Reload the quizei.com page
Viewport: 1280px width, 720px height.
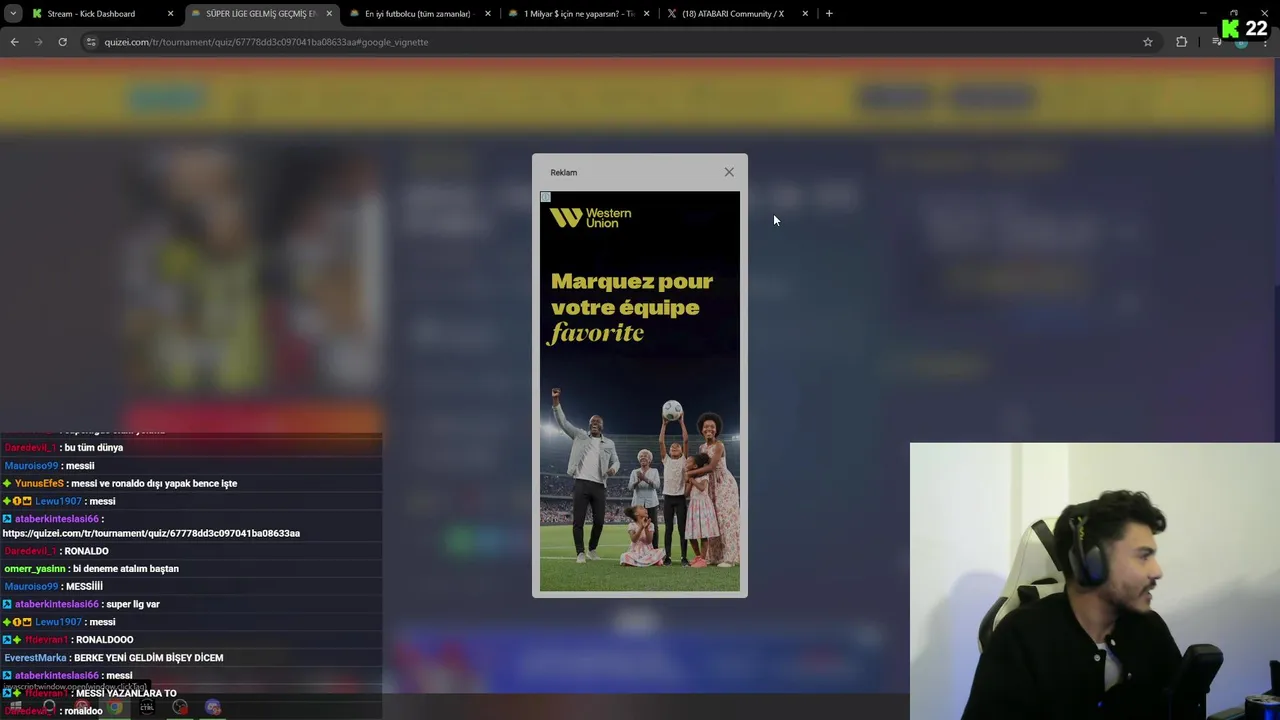pyautogui.click(x=62, y=42)
